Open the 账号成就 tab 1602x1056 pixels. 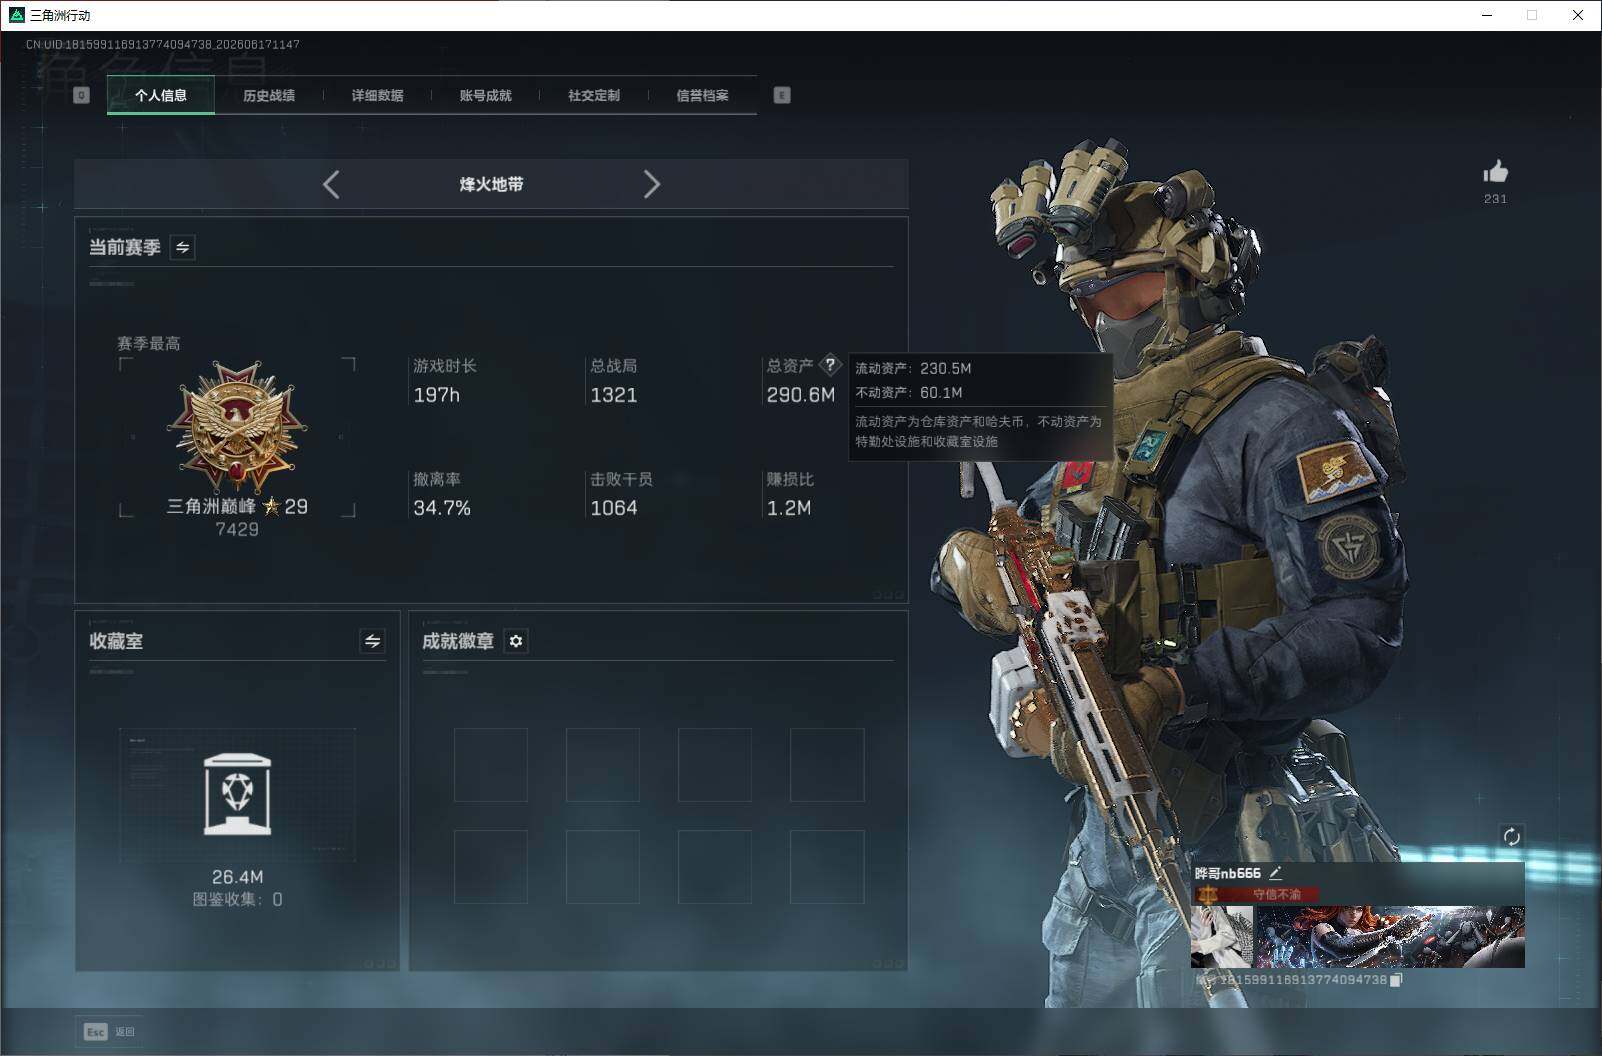tap(485, 95)
